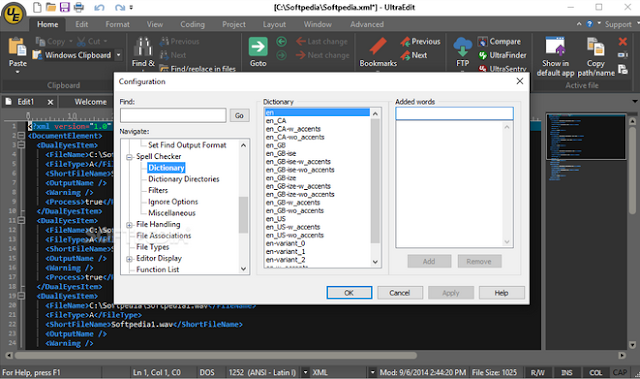Print the document with the printer icon
The height and width of the screenshot is (379, 640).
(x=79, y=7)
